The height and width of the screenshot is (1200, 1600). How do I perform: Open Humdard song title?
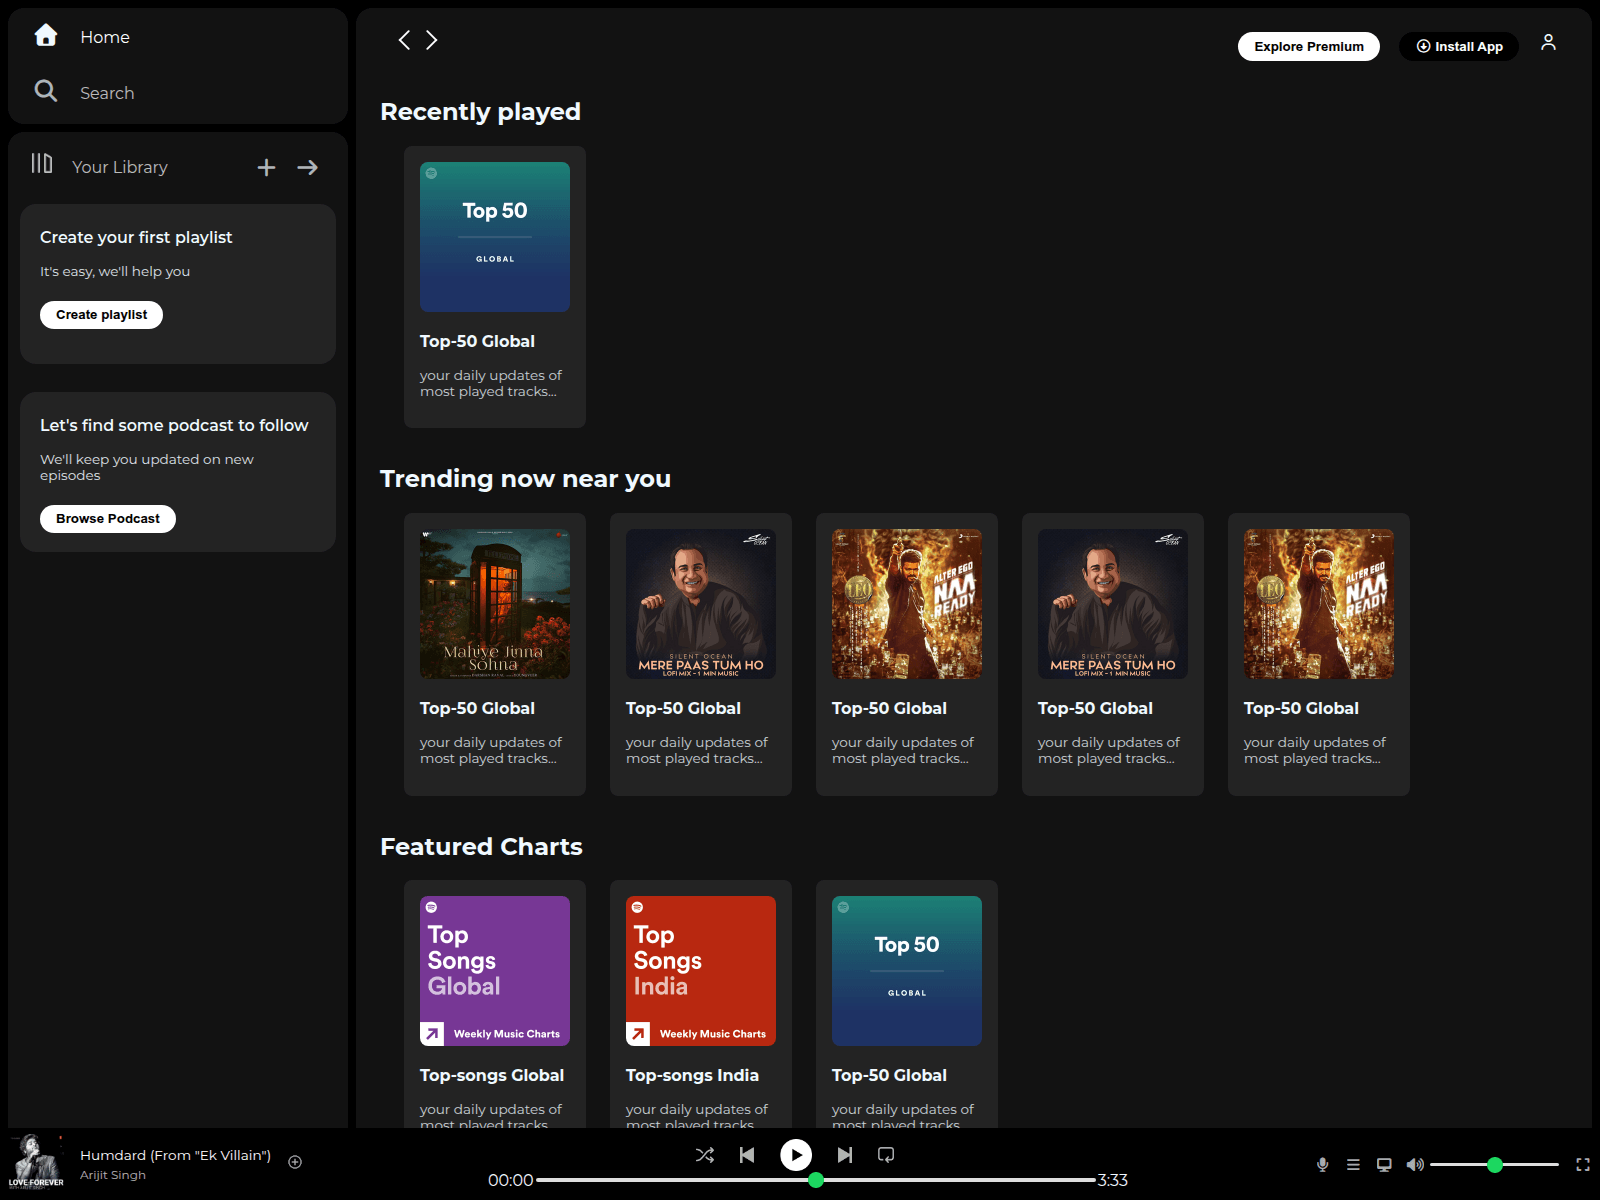tap(175, 1155)
